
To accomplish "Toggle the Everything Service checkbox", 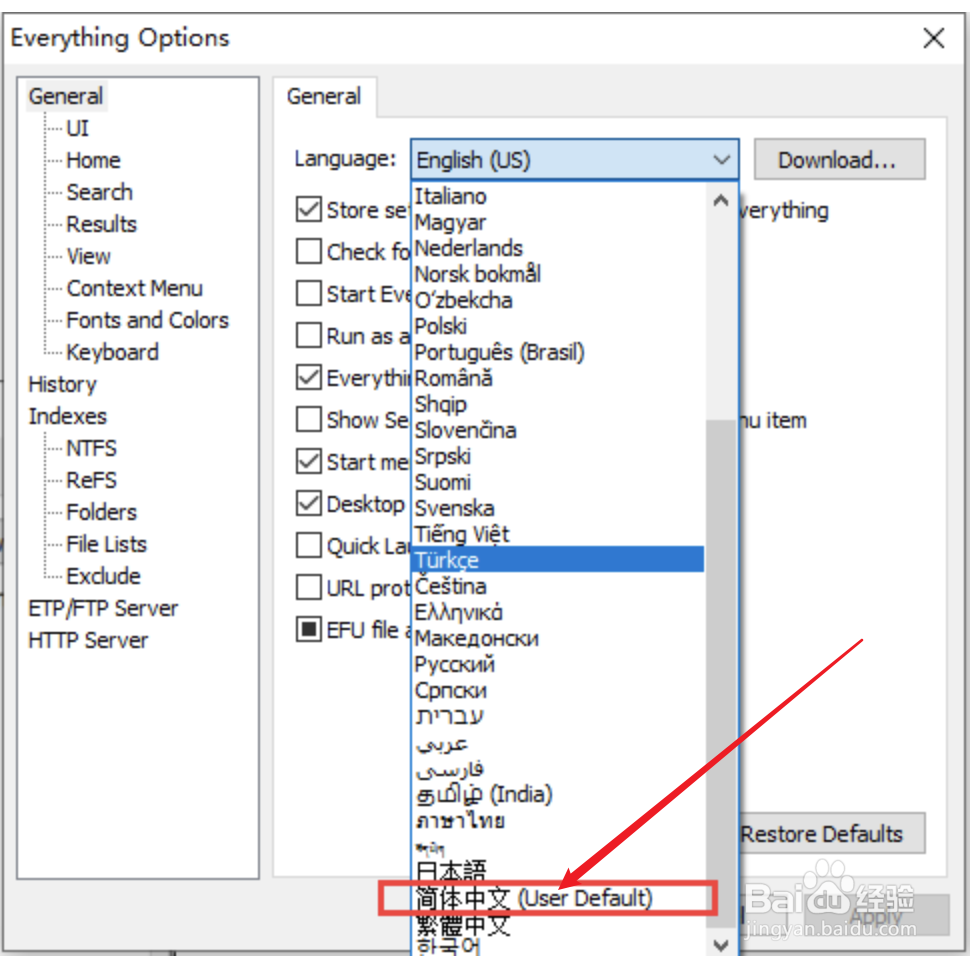I will pos(308,377).
